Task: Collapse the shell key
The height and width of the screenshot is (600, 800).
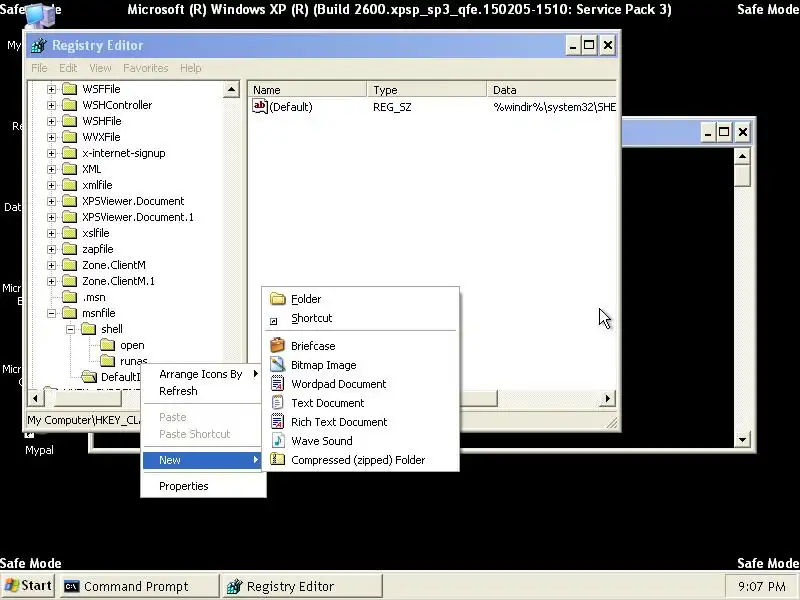Action: pos(70,329)
